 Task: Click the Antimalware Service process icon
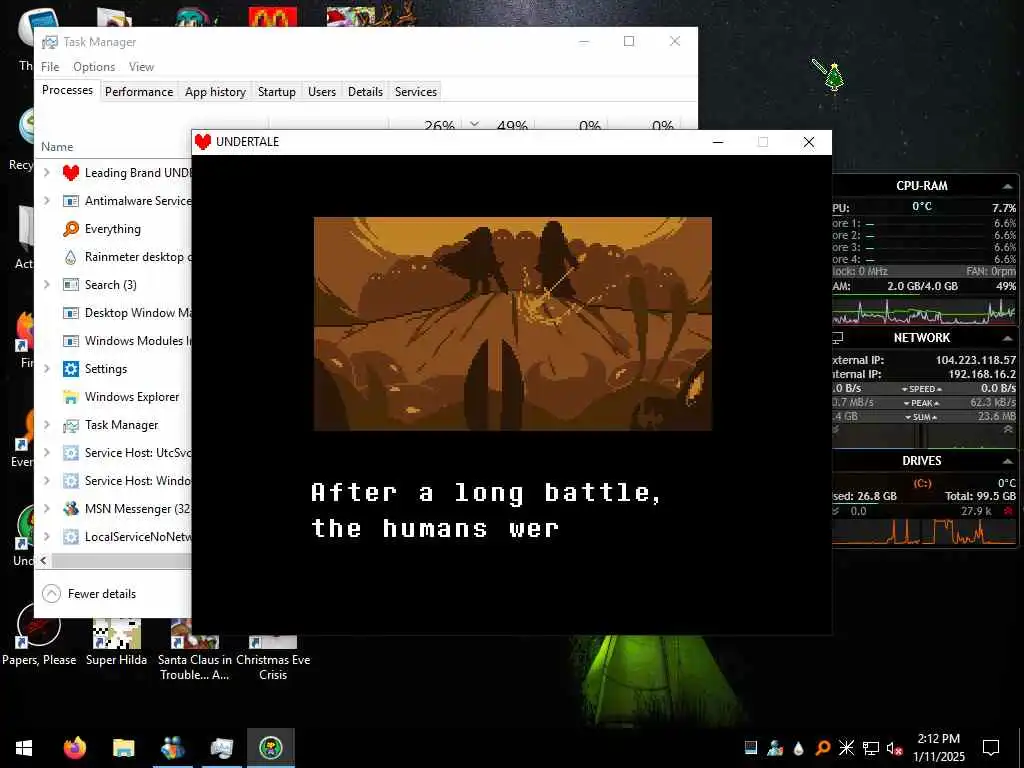click(x=71, y=201)
